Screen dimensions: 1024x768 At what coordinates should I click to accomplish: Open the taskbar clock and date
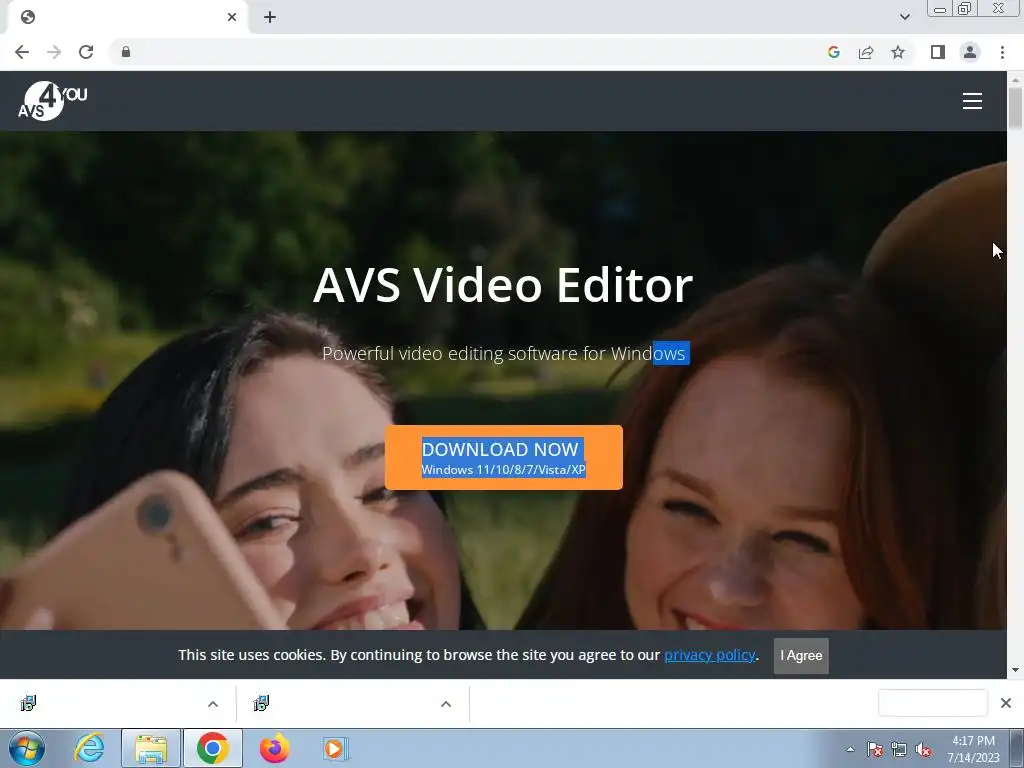point(973,749)
